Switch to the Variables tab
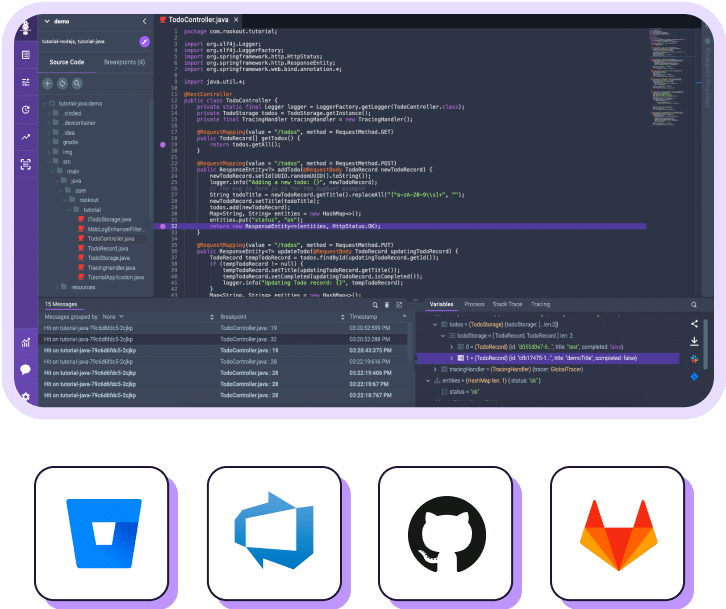The height and width of the screenshot is (609, 726). pyautogui.click(x=441, y=304)
